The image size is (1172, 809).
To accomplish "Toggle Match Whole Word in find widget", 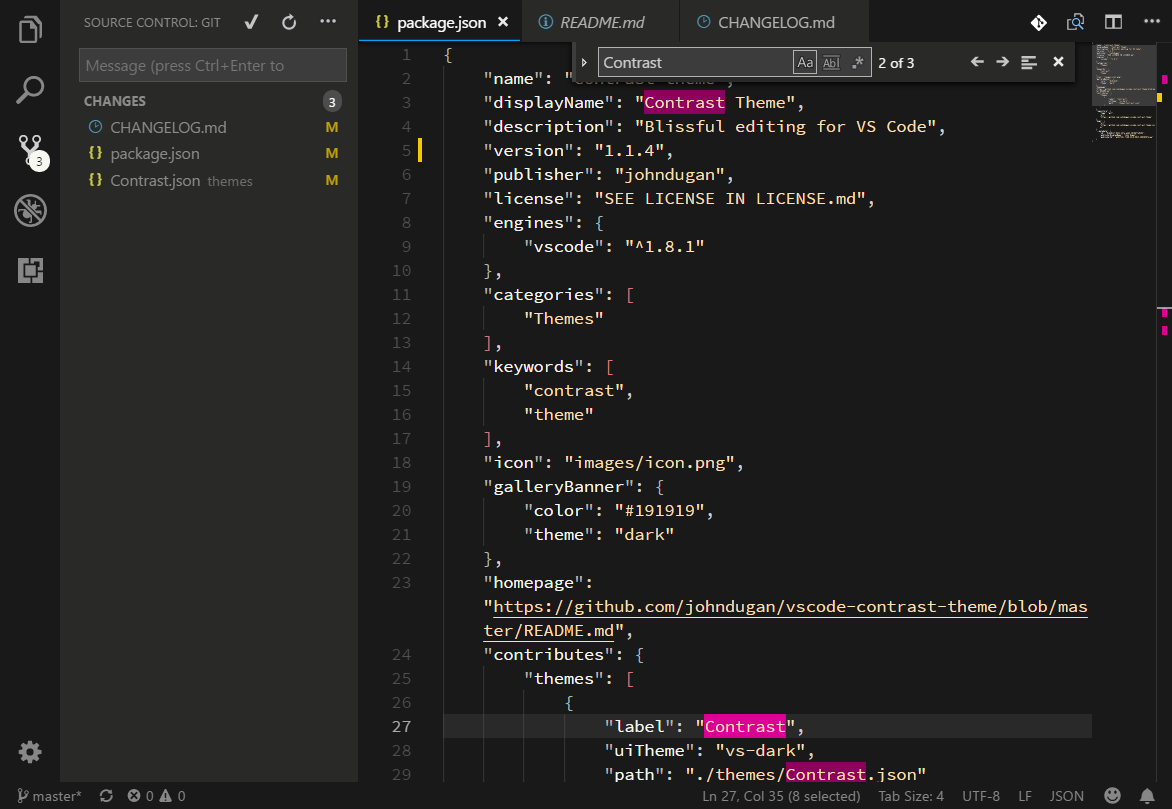I will click(831, 63).
